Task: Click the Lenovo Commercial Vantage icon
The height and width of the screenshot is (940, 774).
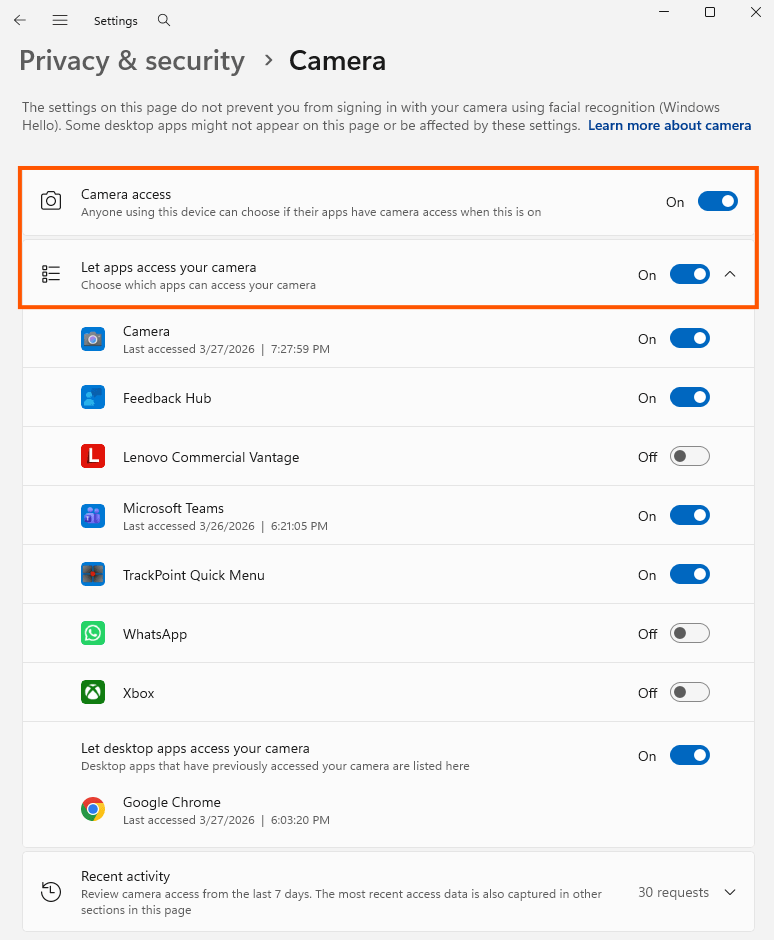Action: pos(93,455)
